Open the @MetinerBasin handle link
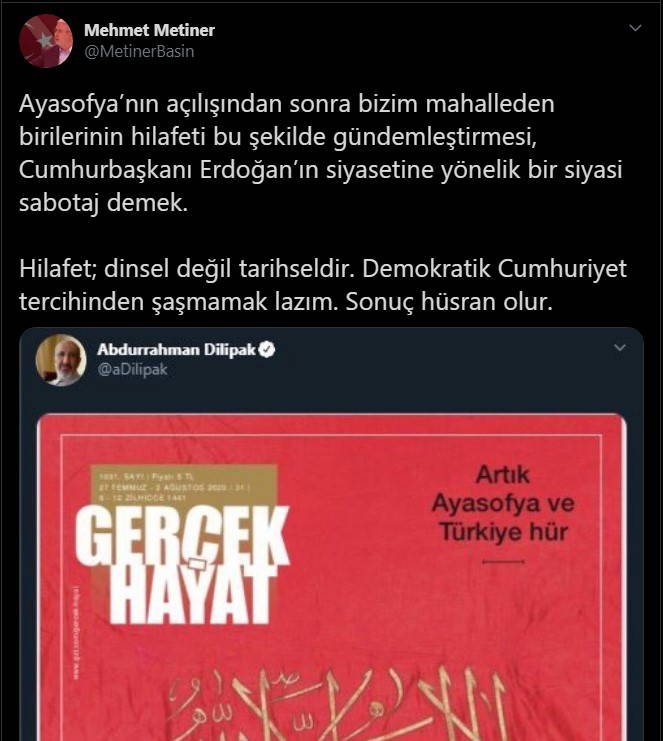Image resolution: width=663 pixels, height=741 pixels. click(139, 51)
